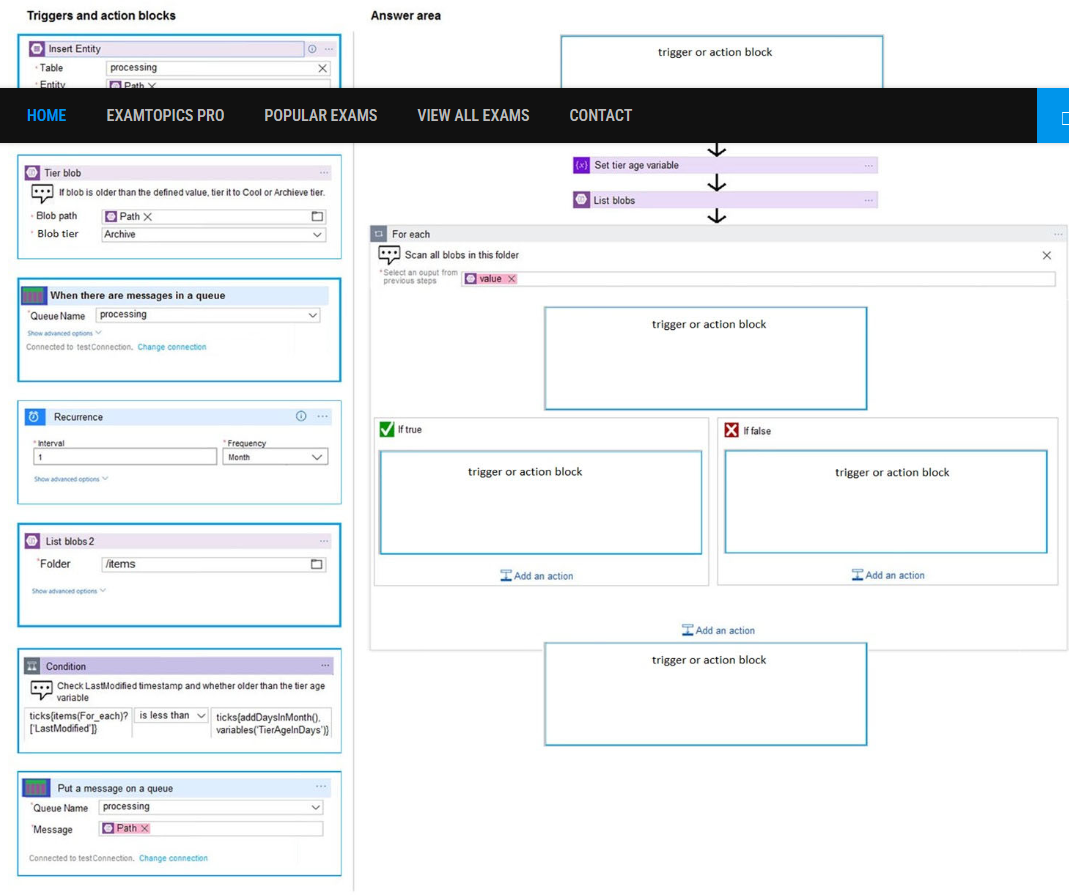This screenshot has width=1069, height=896.
Task: Click the List blobs 2 icon
Action: (x=32, y=541)
